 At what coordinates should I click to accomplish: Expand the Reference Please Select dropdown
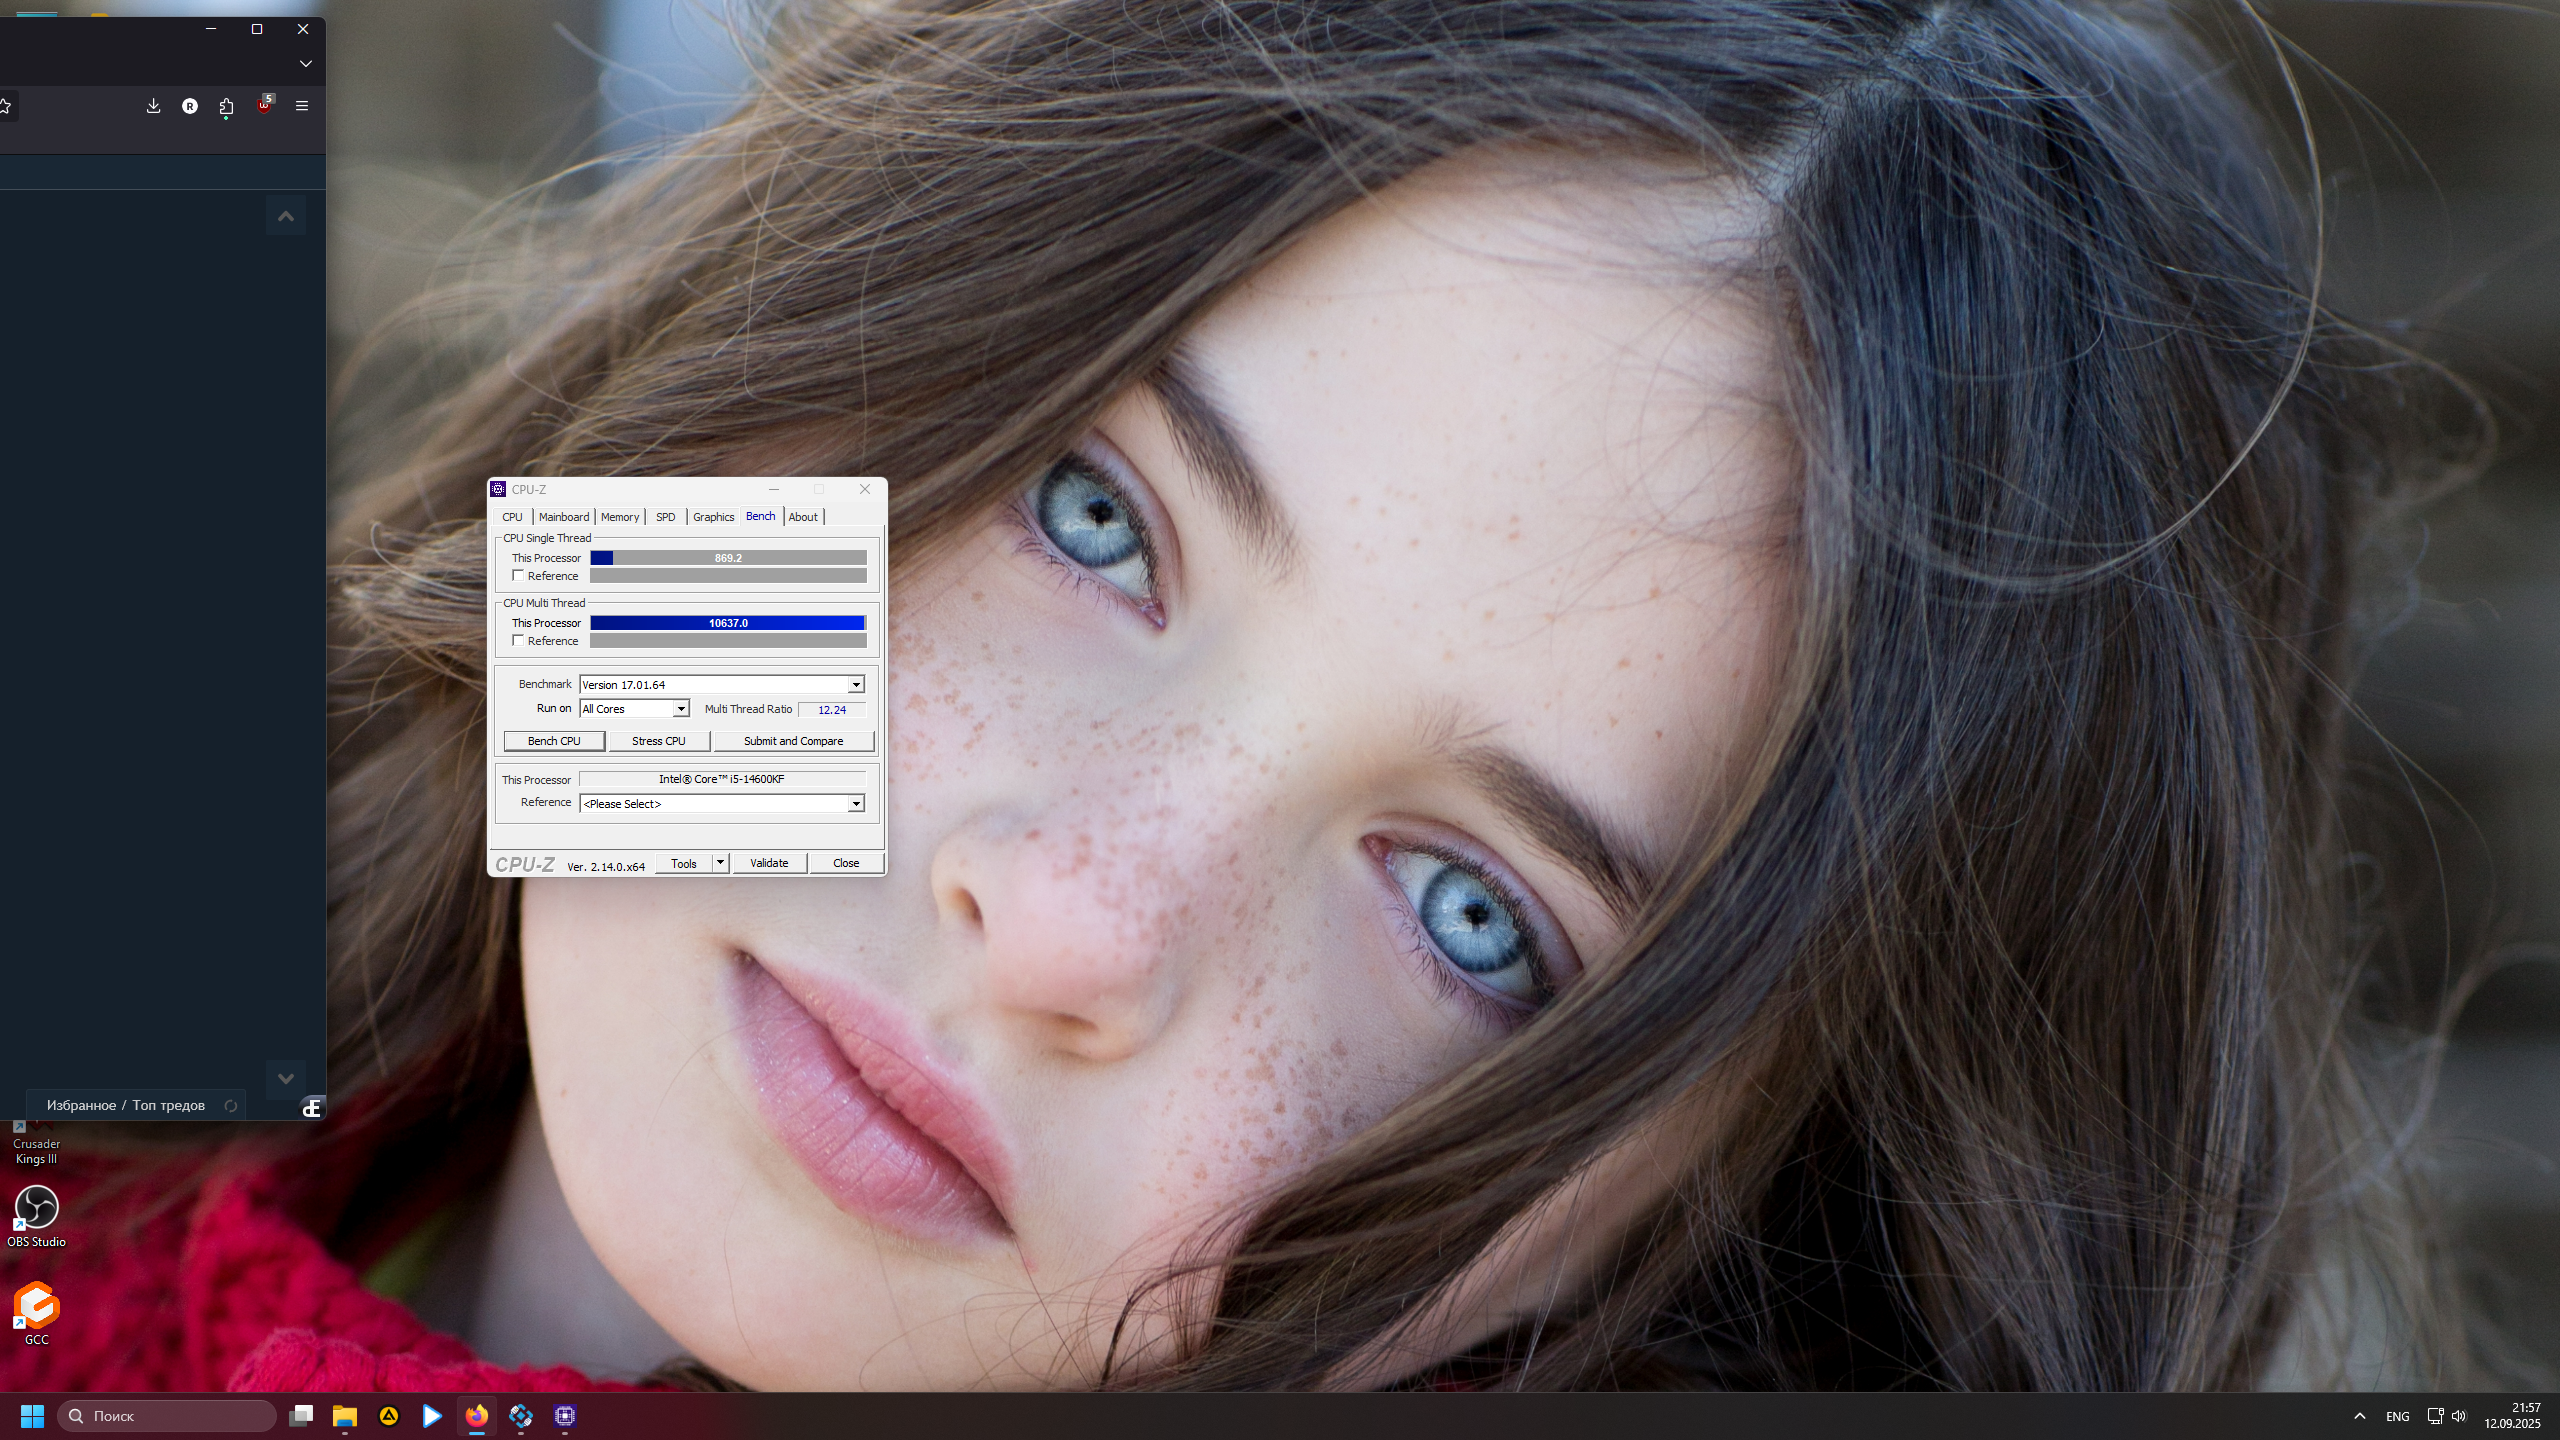pyautogui.click(x=856, y=804)
